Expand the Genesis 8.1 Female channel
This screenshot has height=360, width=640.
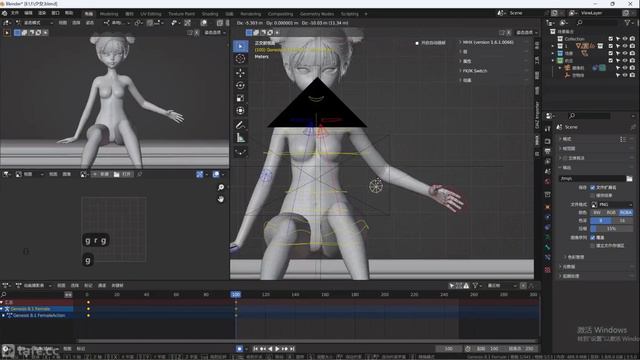coord(2,309)
